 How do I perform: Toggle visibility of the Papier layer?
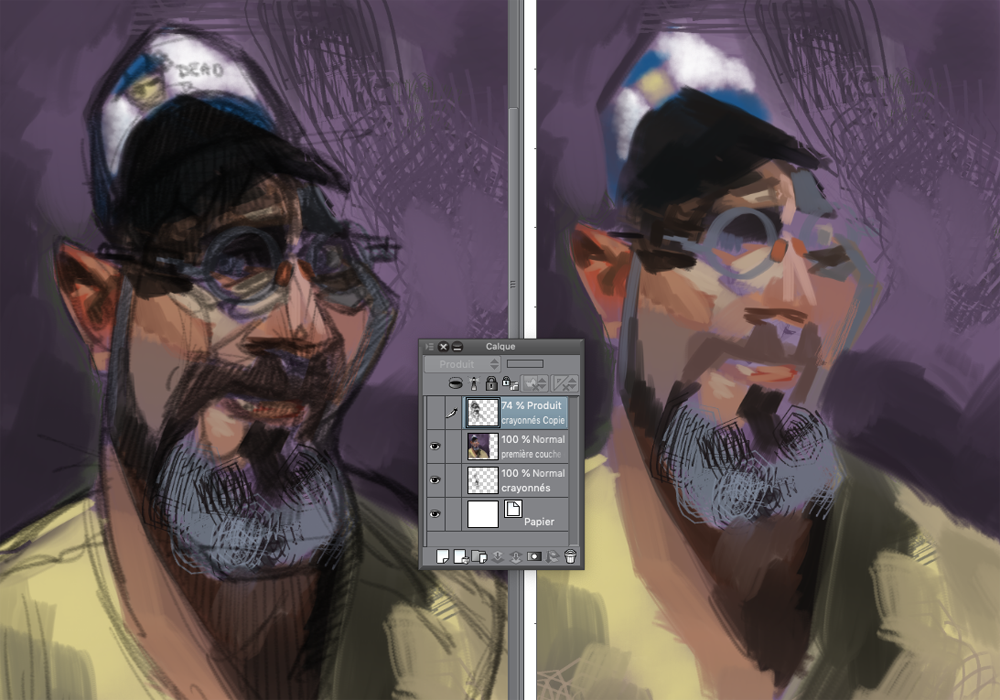point(434,514)
